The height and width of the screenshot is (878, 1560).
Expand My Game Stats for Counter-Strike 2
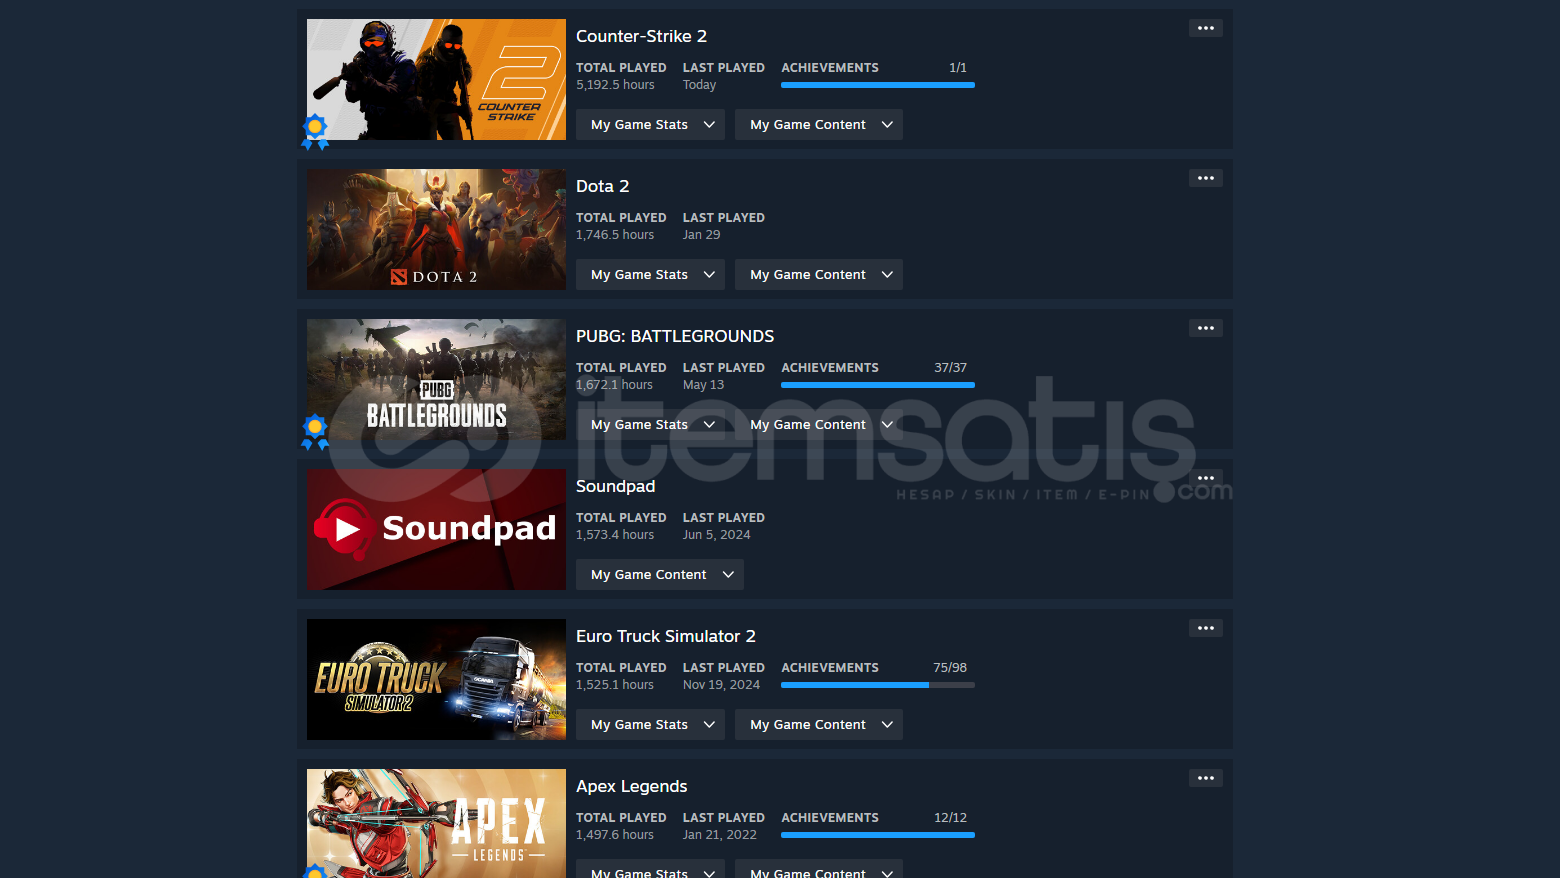(x=650, y=125)
